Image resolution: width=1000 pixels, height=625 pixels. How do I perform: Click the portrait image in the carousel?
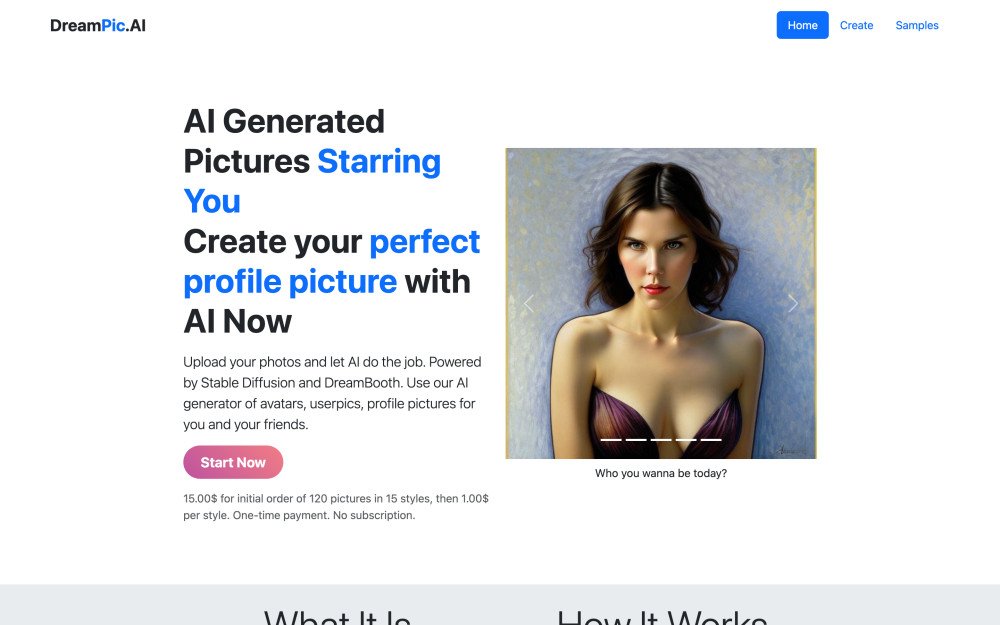[x=661, y=304]
